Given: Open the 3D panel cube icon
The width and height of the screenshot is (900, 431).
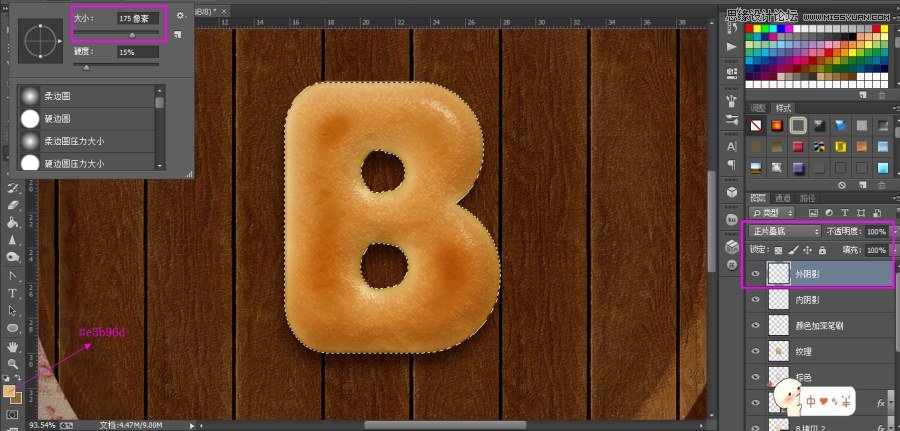Looking at the screenshot, I should tap(732, 192).
